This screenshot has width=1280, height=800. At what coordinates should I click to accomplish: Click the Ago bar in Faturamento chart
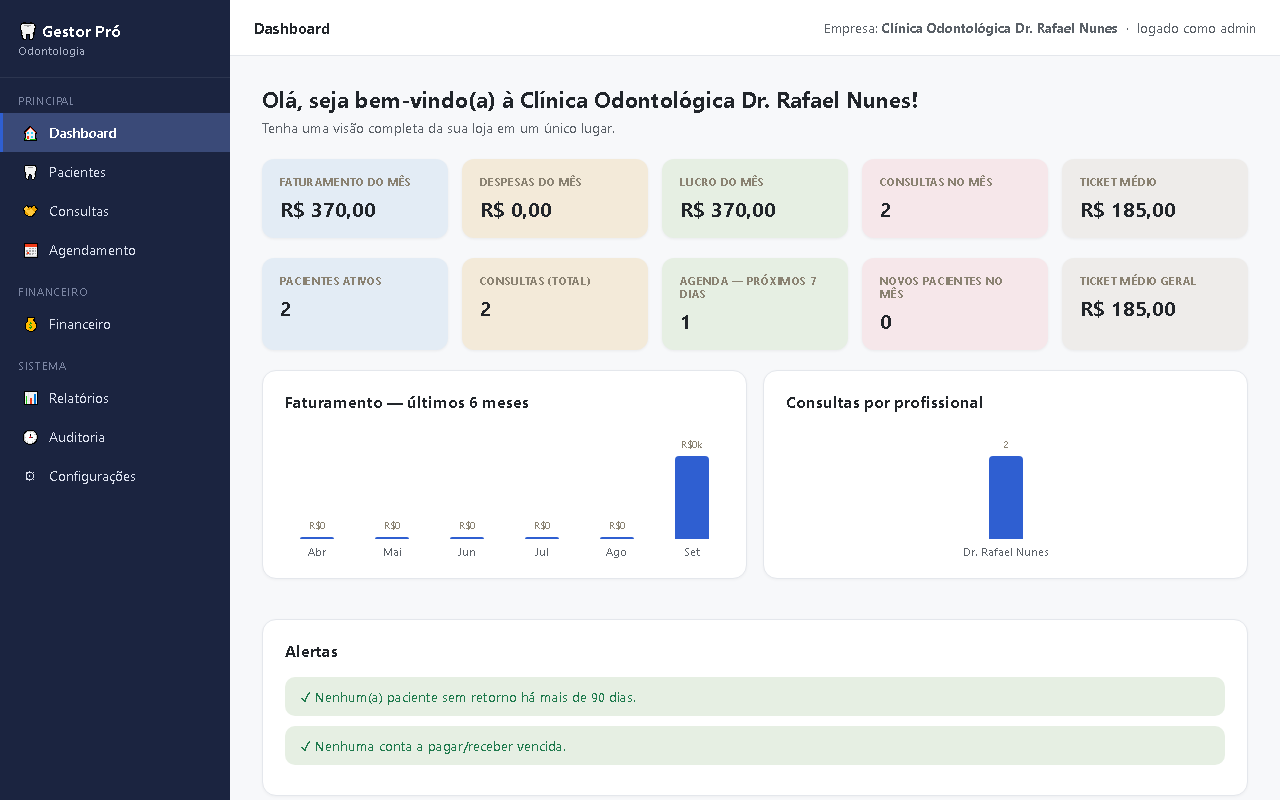click(x=617, y=538)
